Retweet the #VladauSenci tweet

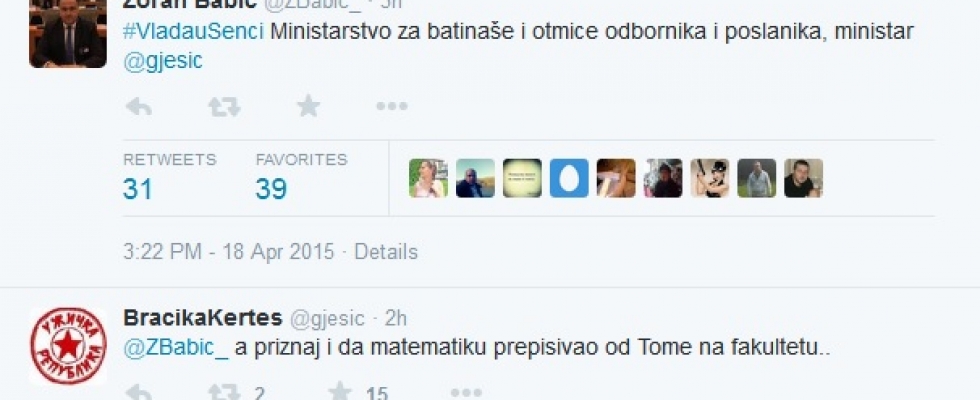point(224,106)
